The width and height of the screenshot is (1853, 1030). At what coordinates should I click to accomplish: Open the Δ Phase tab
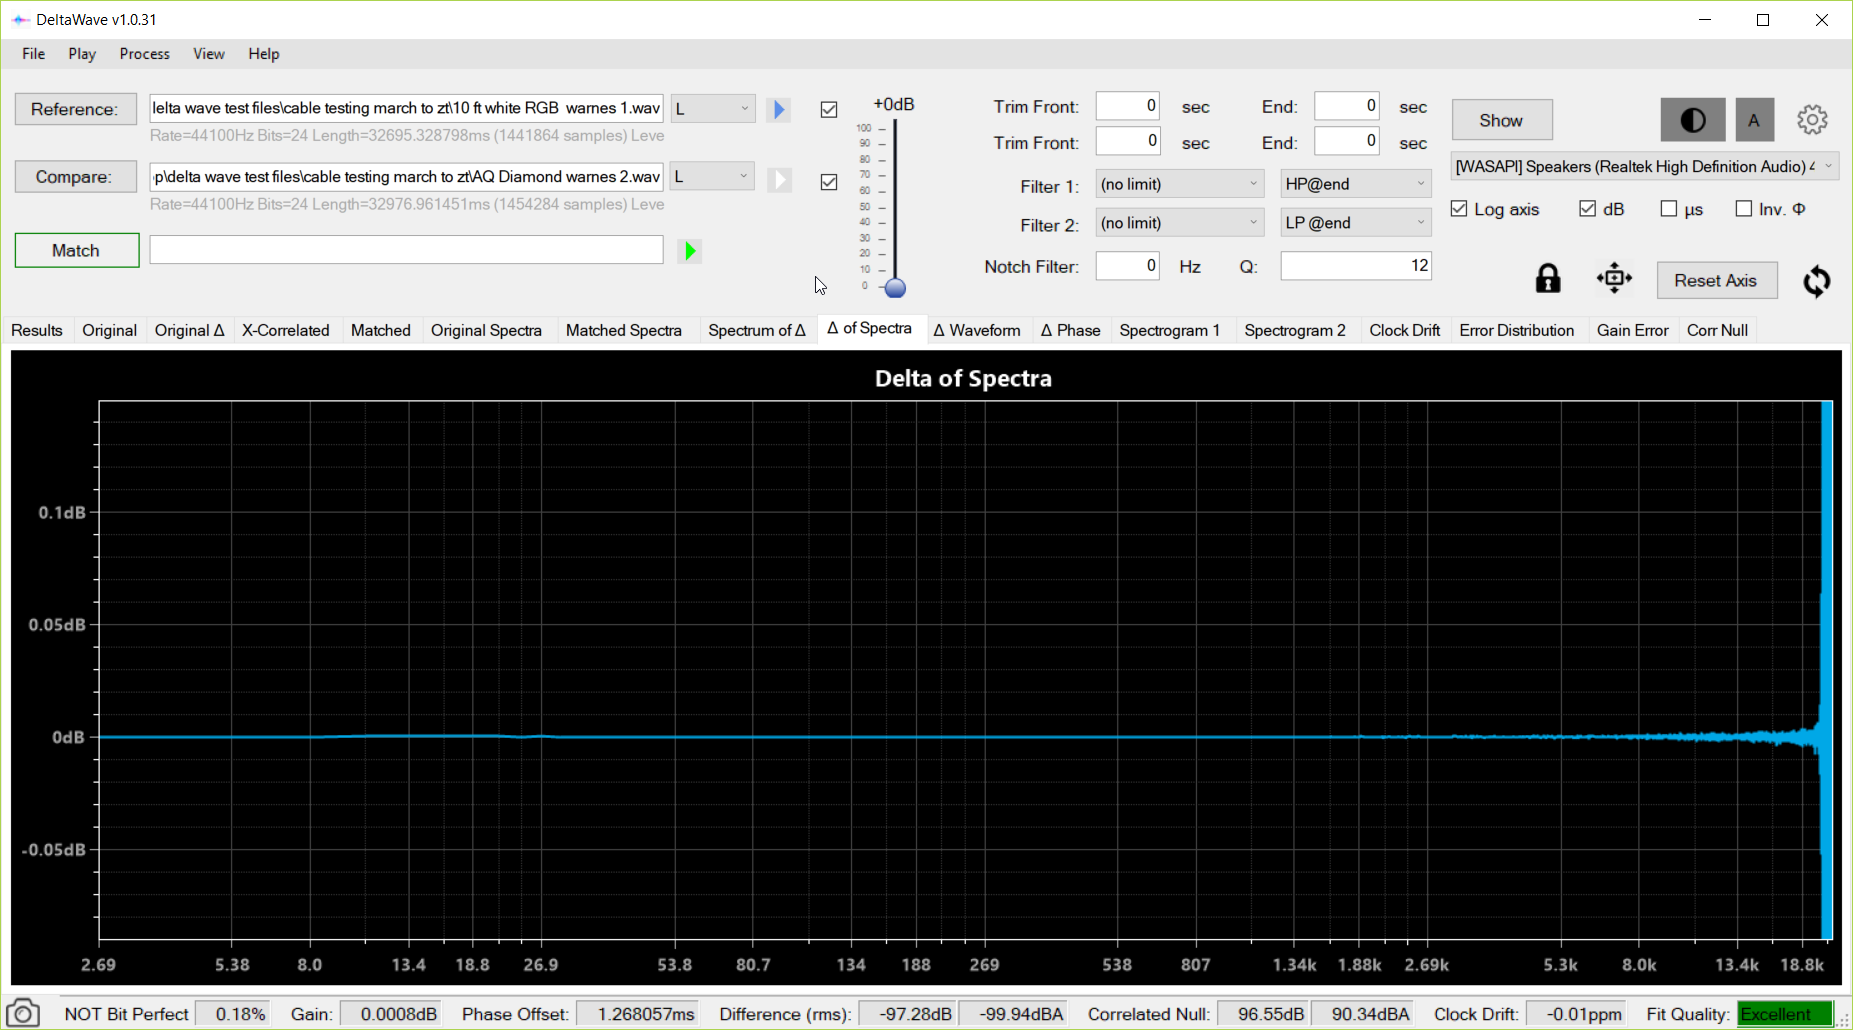coord(1071,330)
